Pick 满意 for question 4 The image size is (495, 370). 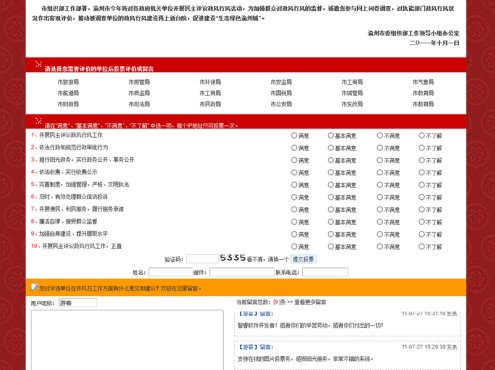(x=294, y=172)
